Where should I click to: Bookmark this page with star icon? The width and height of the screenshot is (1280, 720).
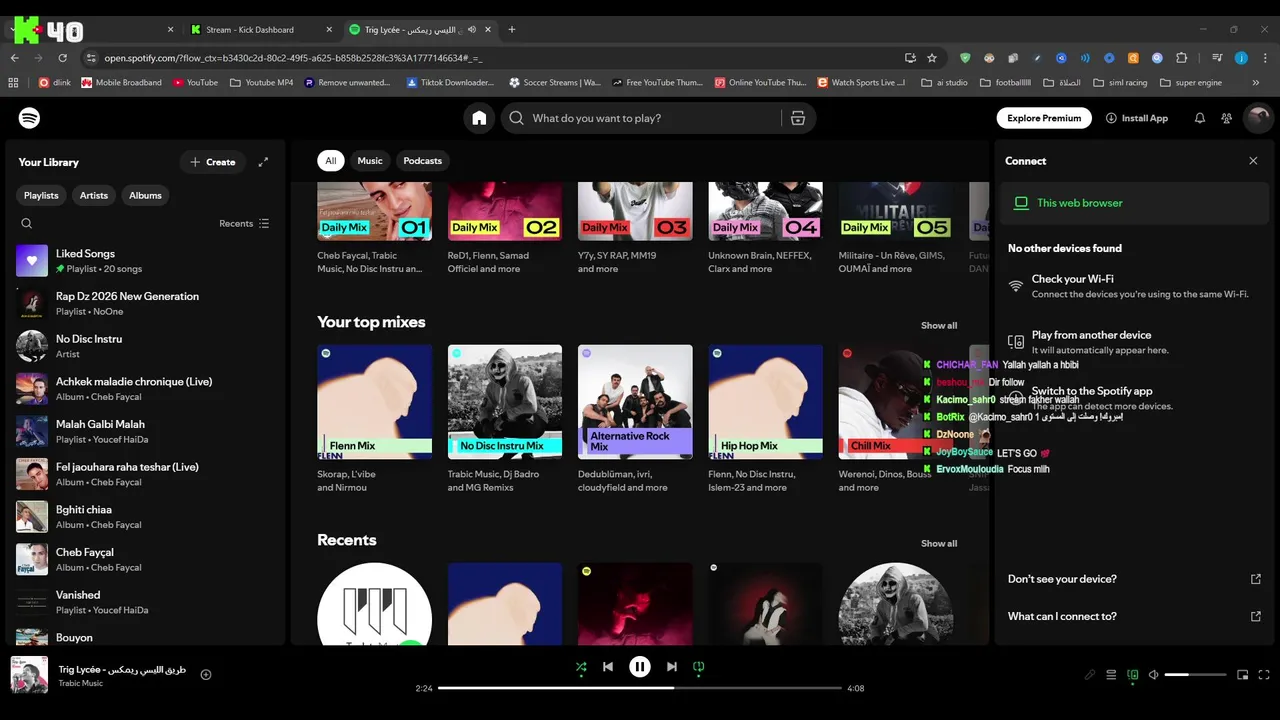[x=932, y=58]
